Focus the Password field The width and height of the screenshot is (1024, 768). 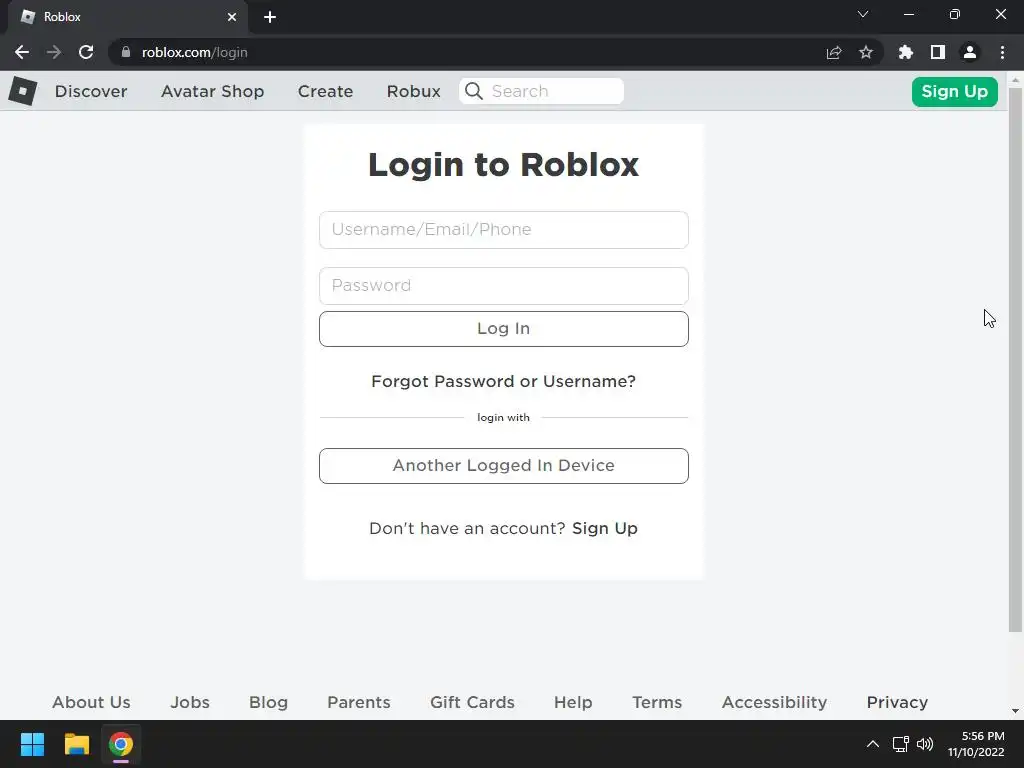coord(504,285)
